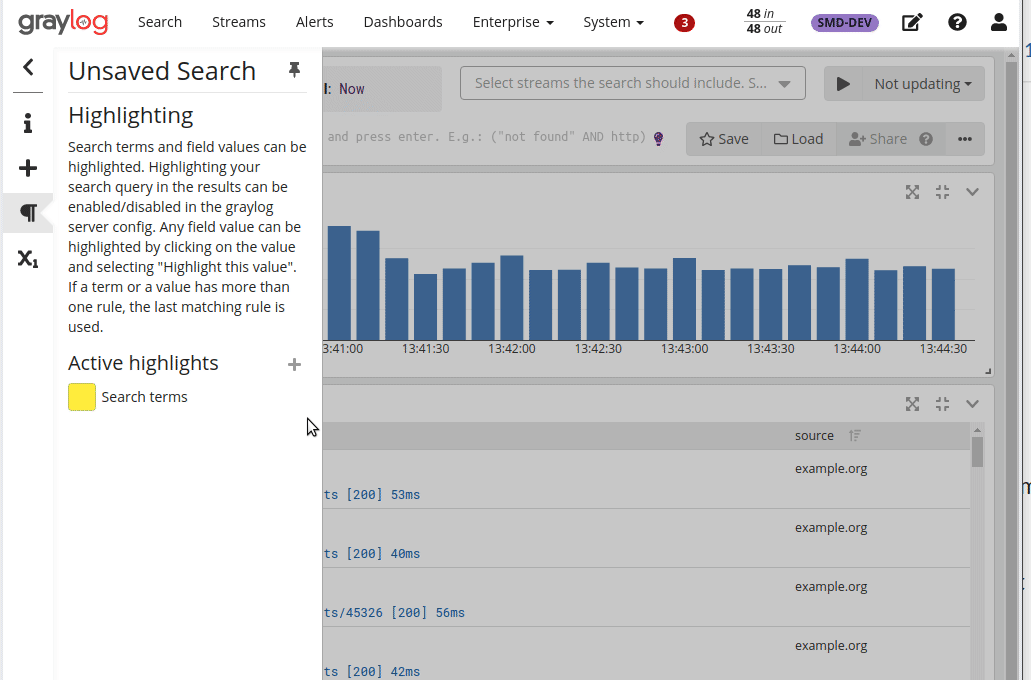Click the page vertical scrollbar up arrow
1031x680 pixels.
1011,56
